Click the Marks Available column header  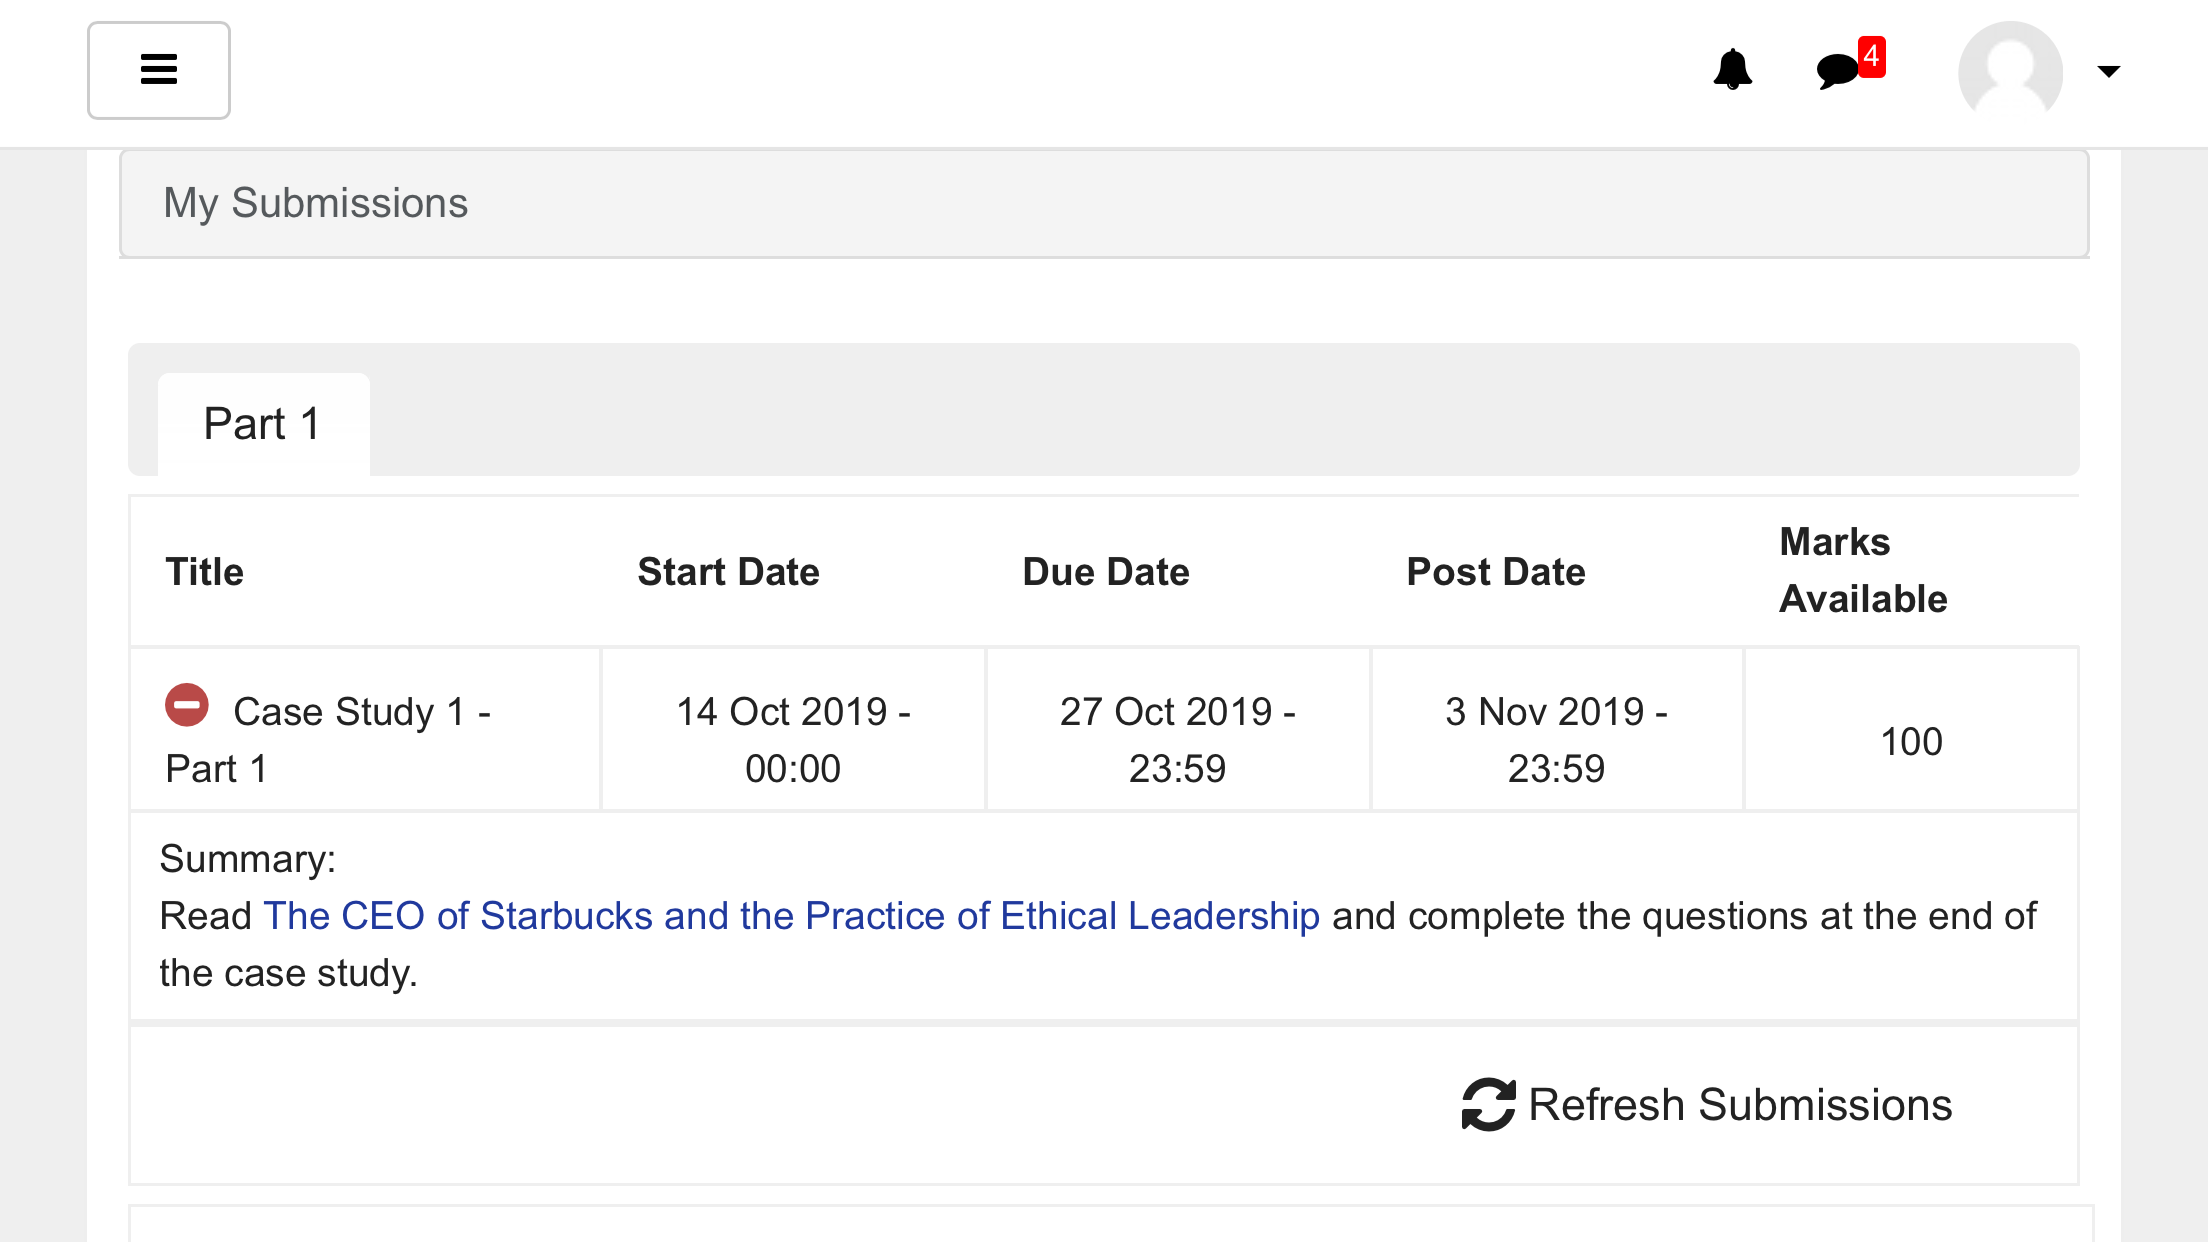[1863, 570]
